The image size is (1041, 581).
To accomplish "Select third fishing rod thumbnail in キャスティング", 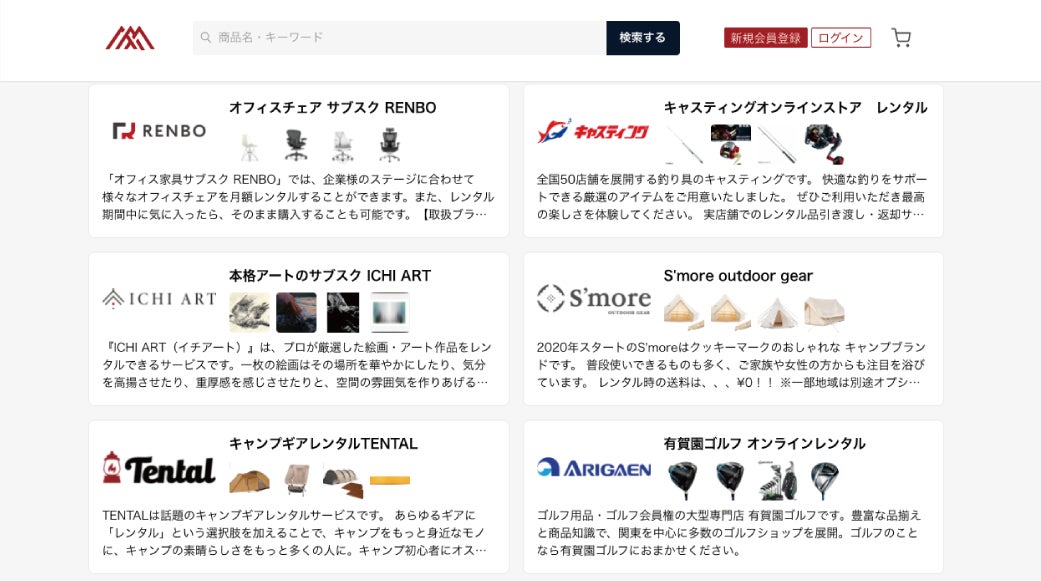I will 777,145.
